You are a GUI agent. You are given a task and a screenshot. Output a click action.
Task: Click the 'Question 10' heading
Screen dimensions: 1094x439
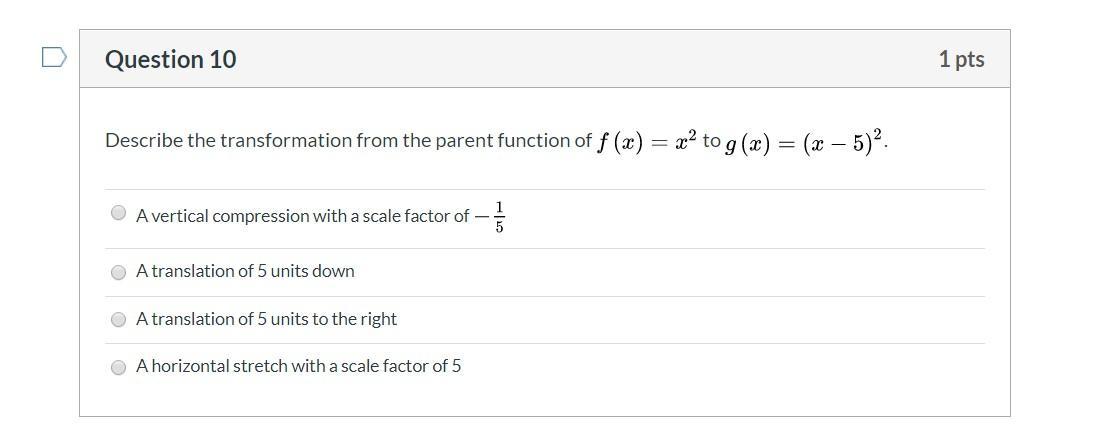point(171,59)
